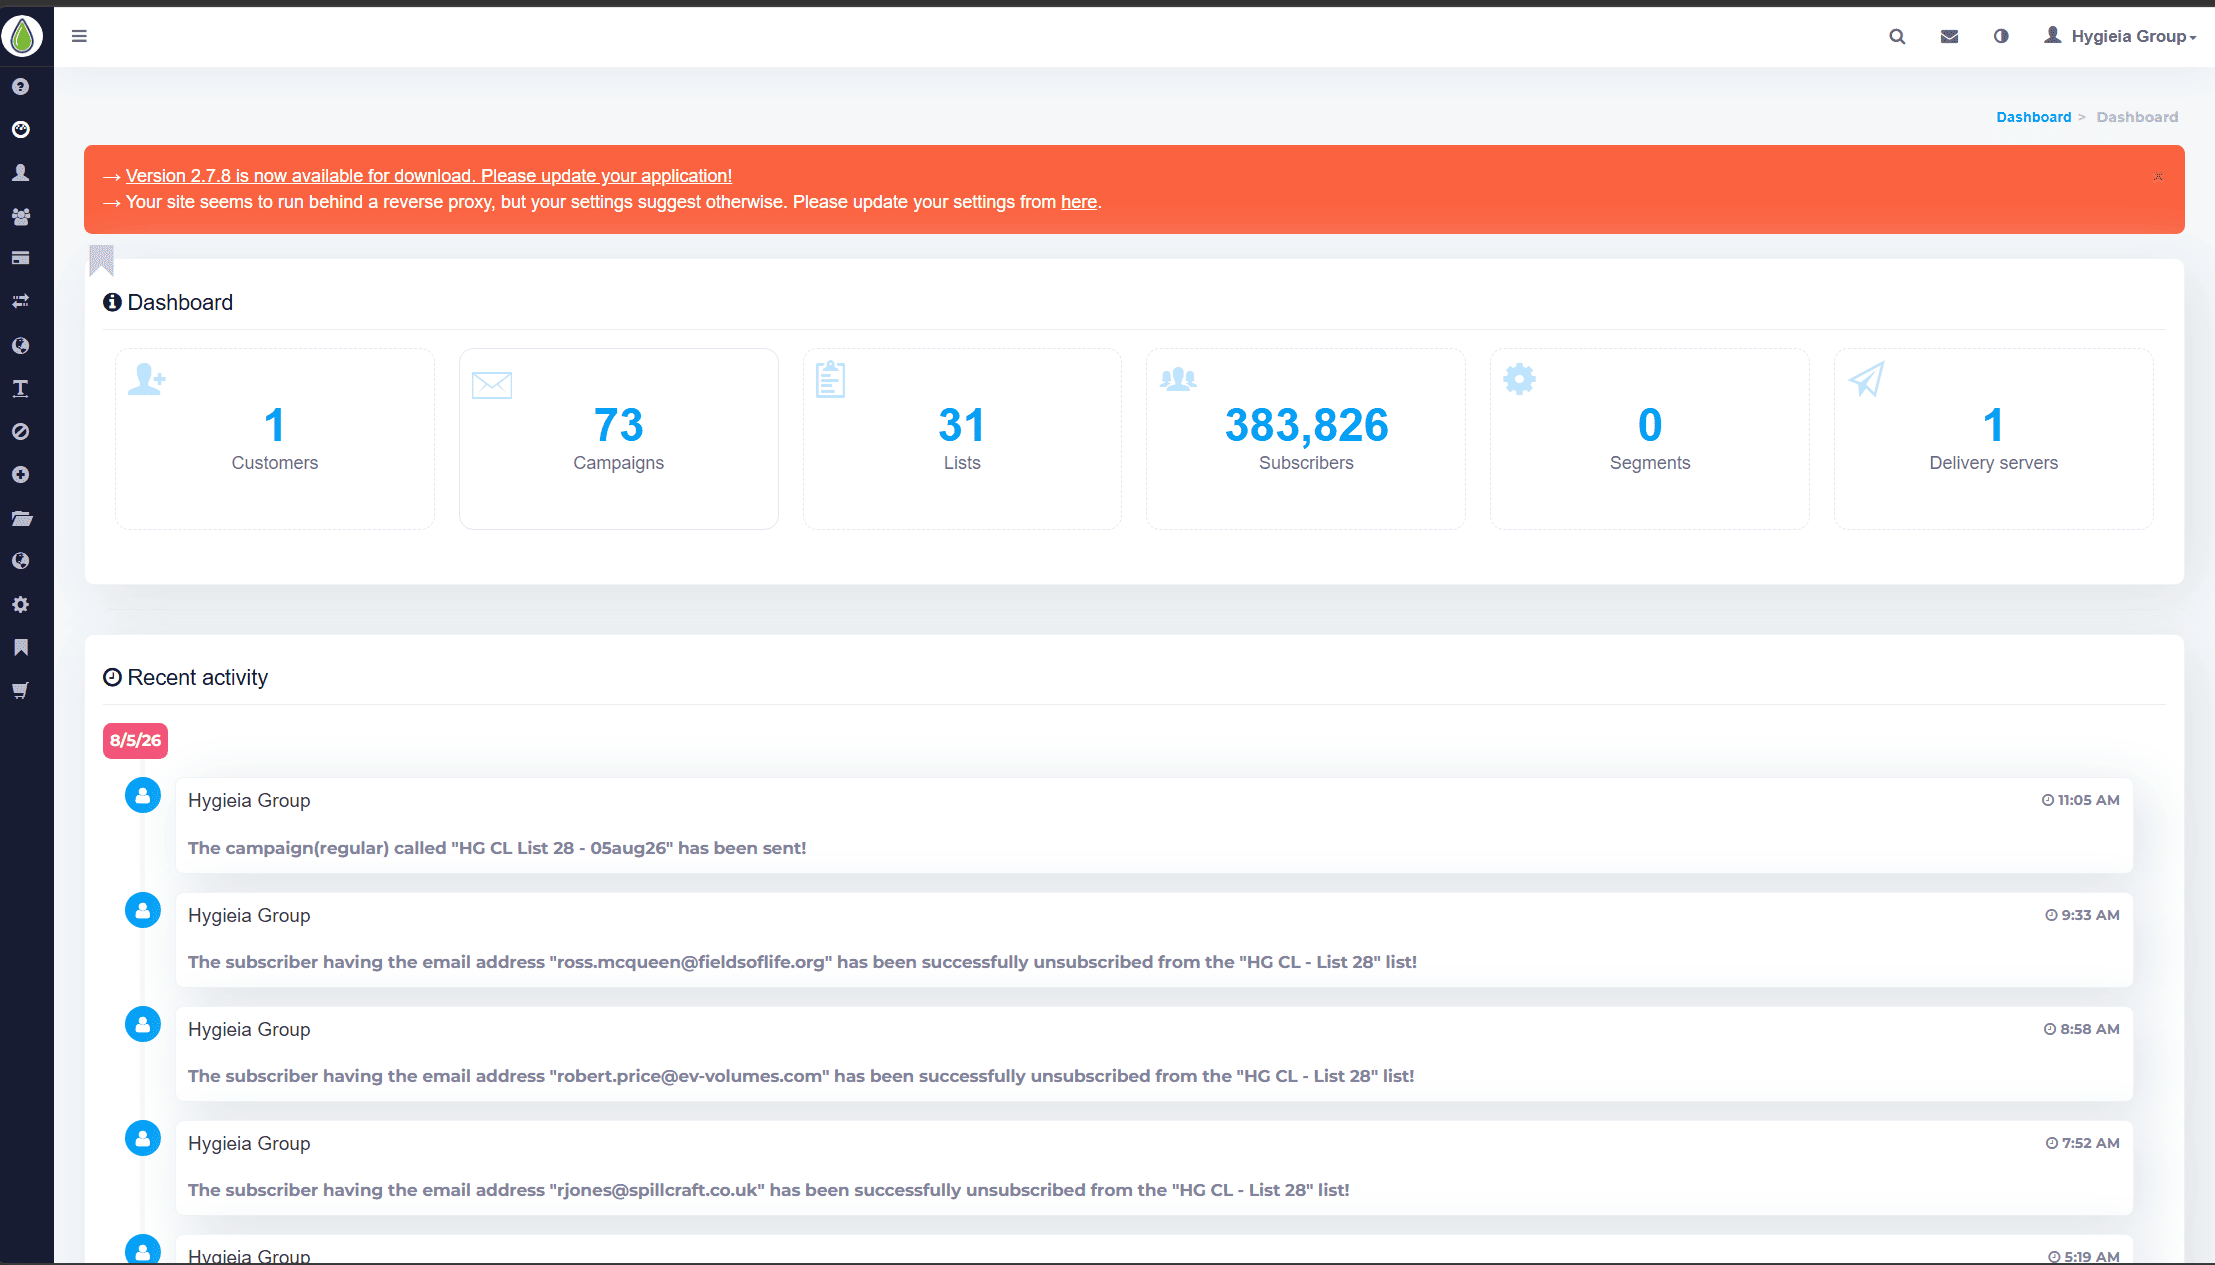
Task: Toggle the dark mode contrast icon
Action: coord(2001,36)
